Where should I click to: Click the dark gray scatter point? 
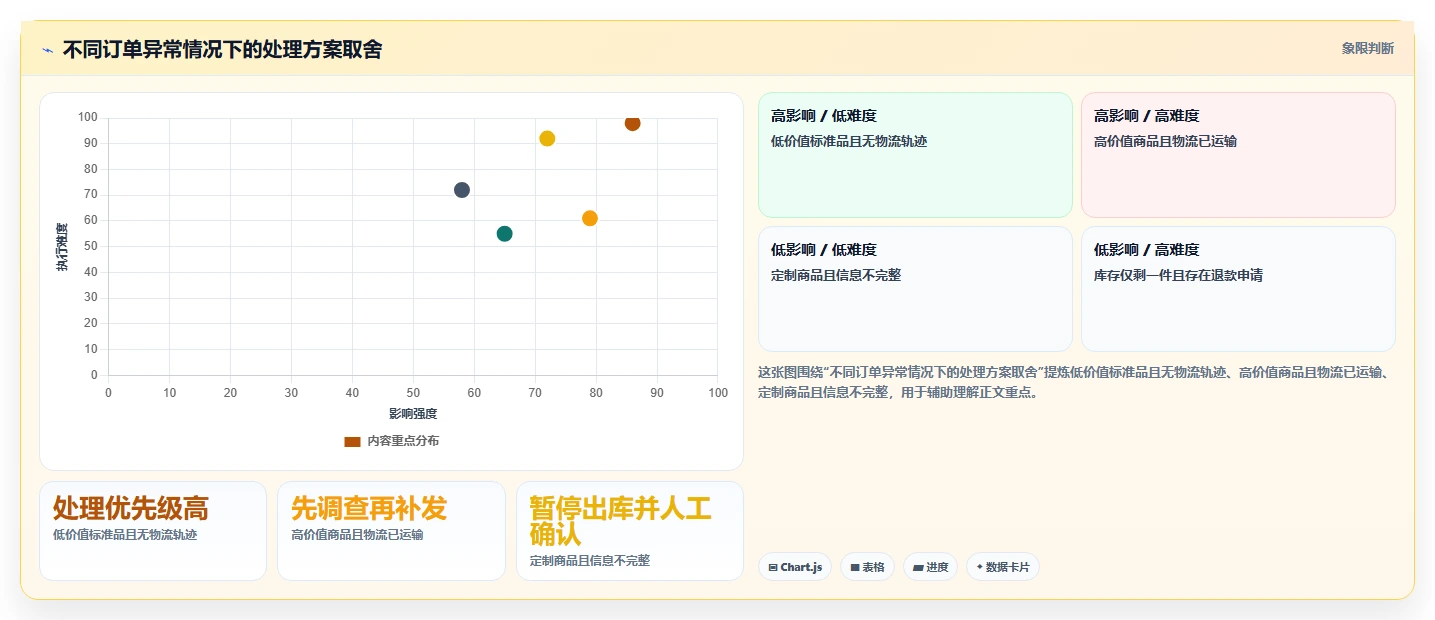click(x=462, y=190)
